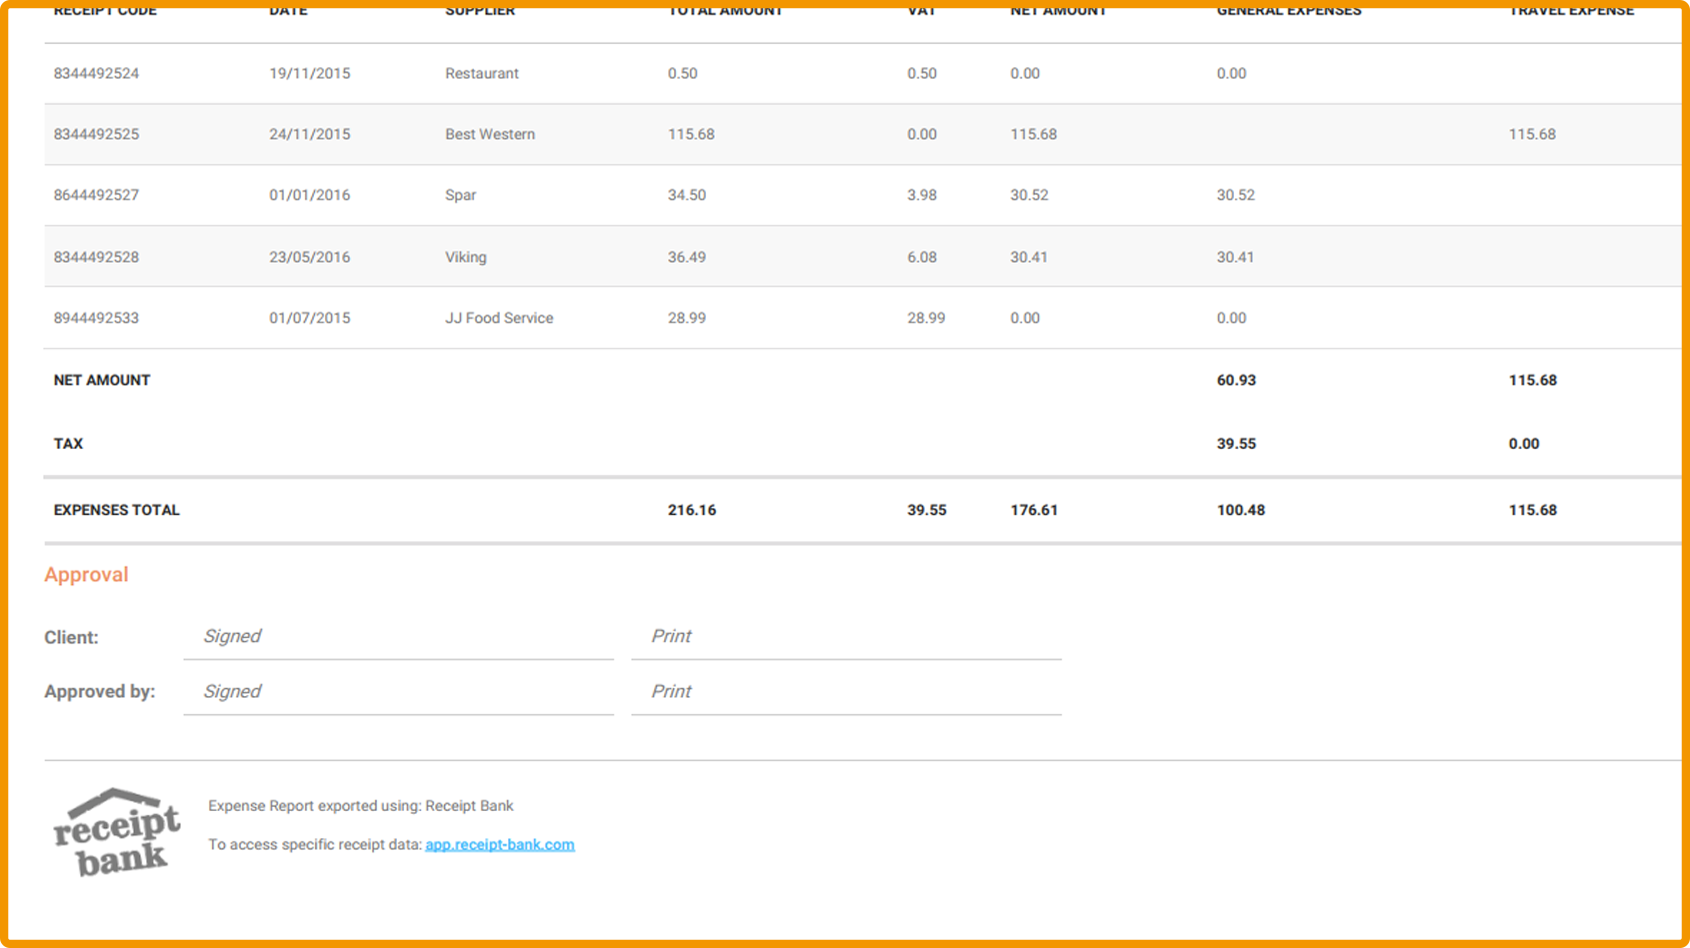
Task: Click the date 23/05/2016
Action: [x=309, y=257]
